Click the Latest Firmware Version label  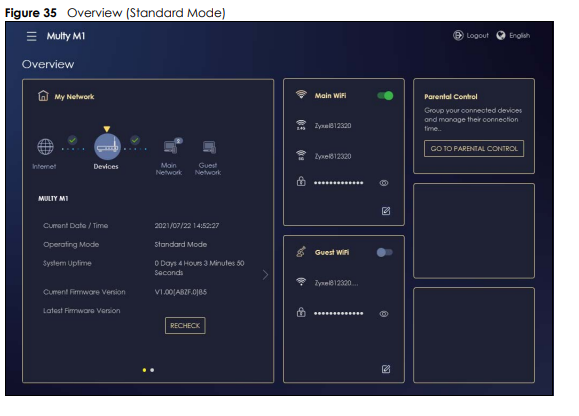[82, 310]
